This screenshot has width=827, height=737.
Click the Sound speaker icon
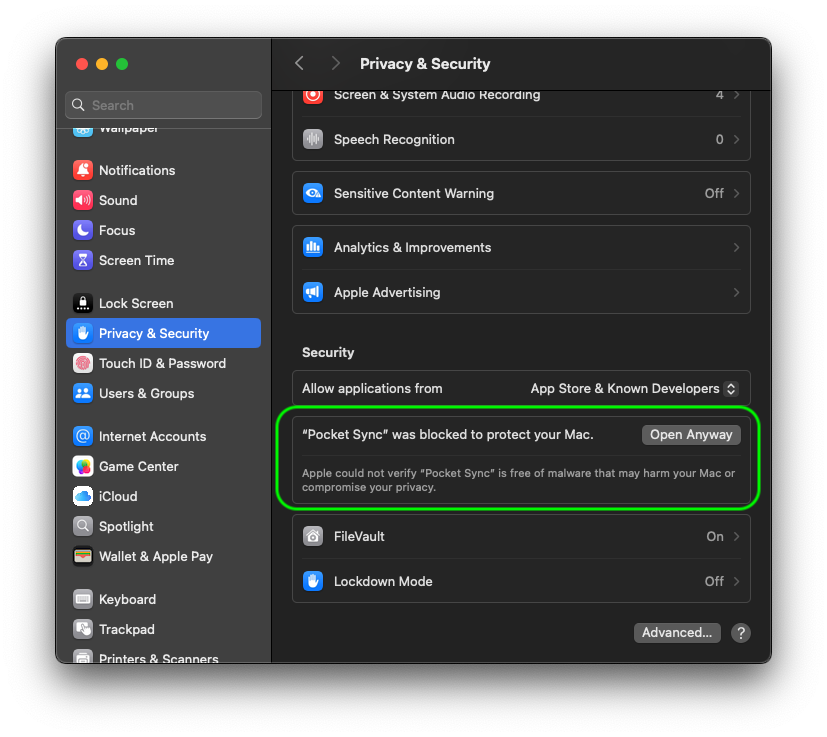point(83,200)
